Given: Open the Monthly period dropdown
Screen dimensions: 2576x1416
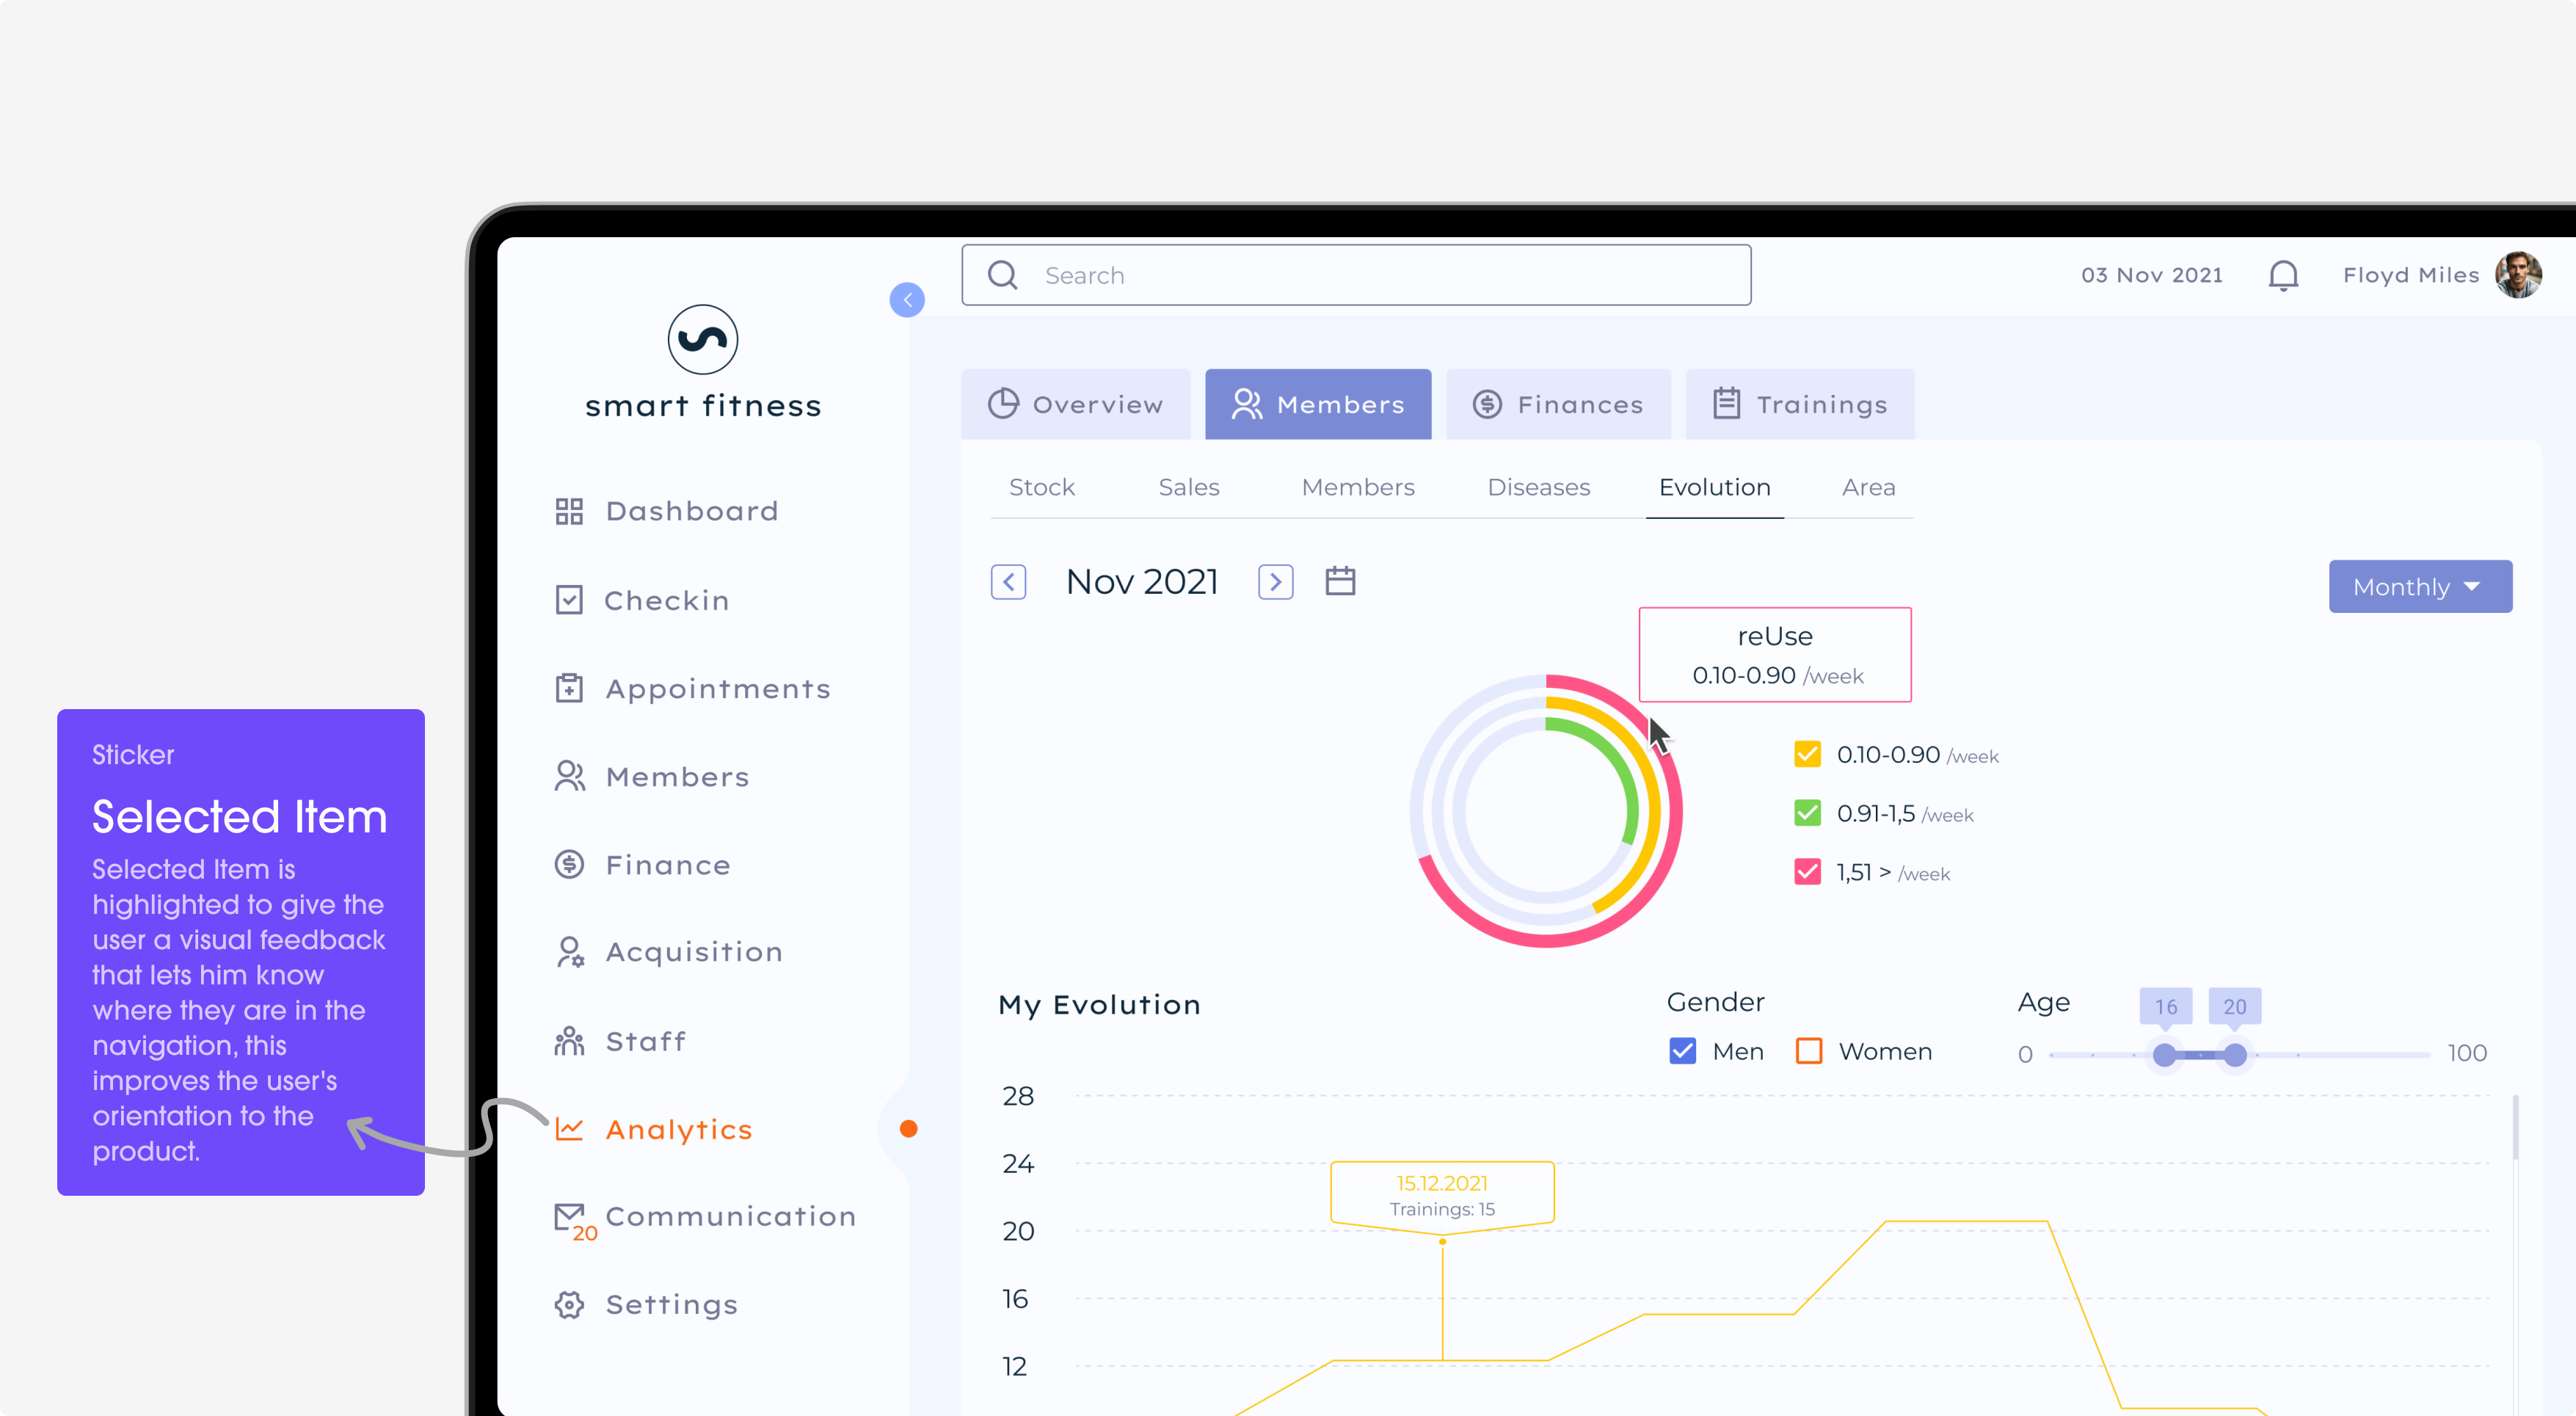Looking at the screenshot, I should 2420,587.
